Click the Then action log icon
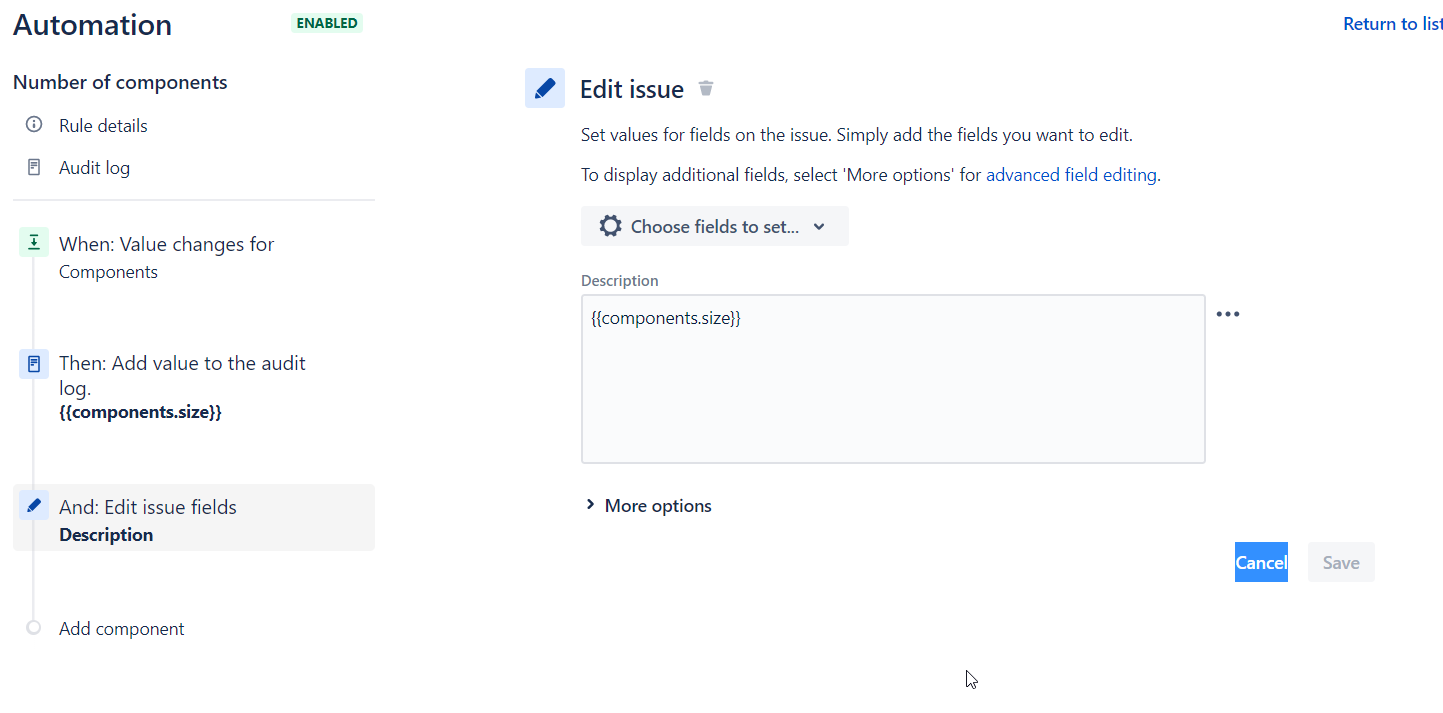The height and width of the screenshot is (713, 1443). click(33, 363)
